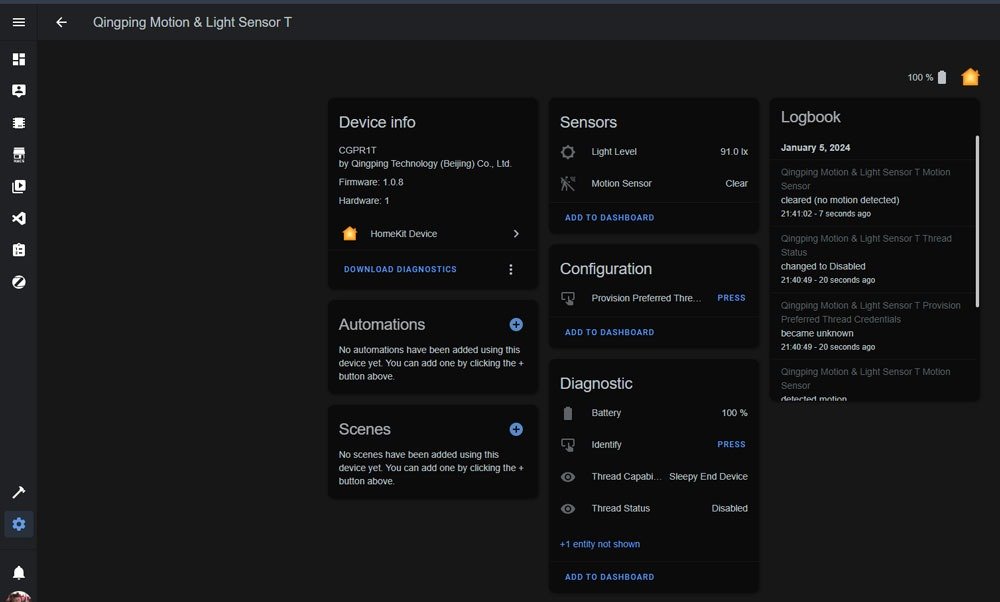Open Settings gear in sidebar

point(19,524)
